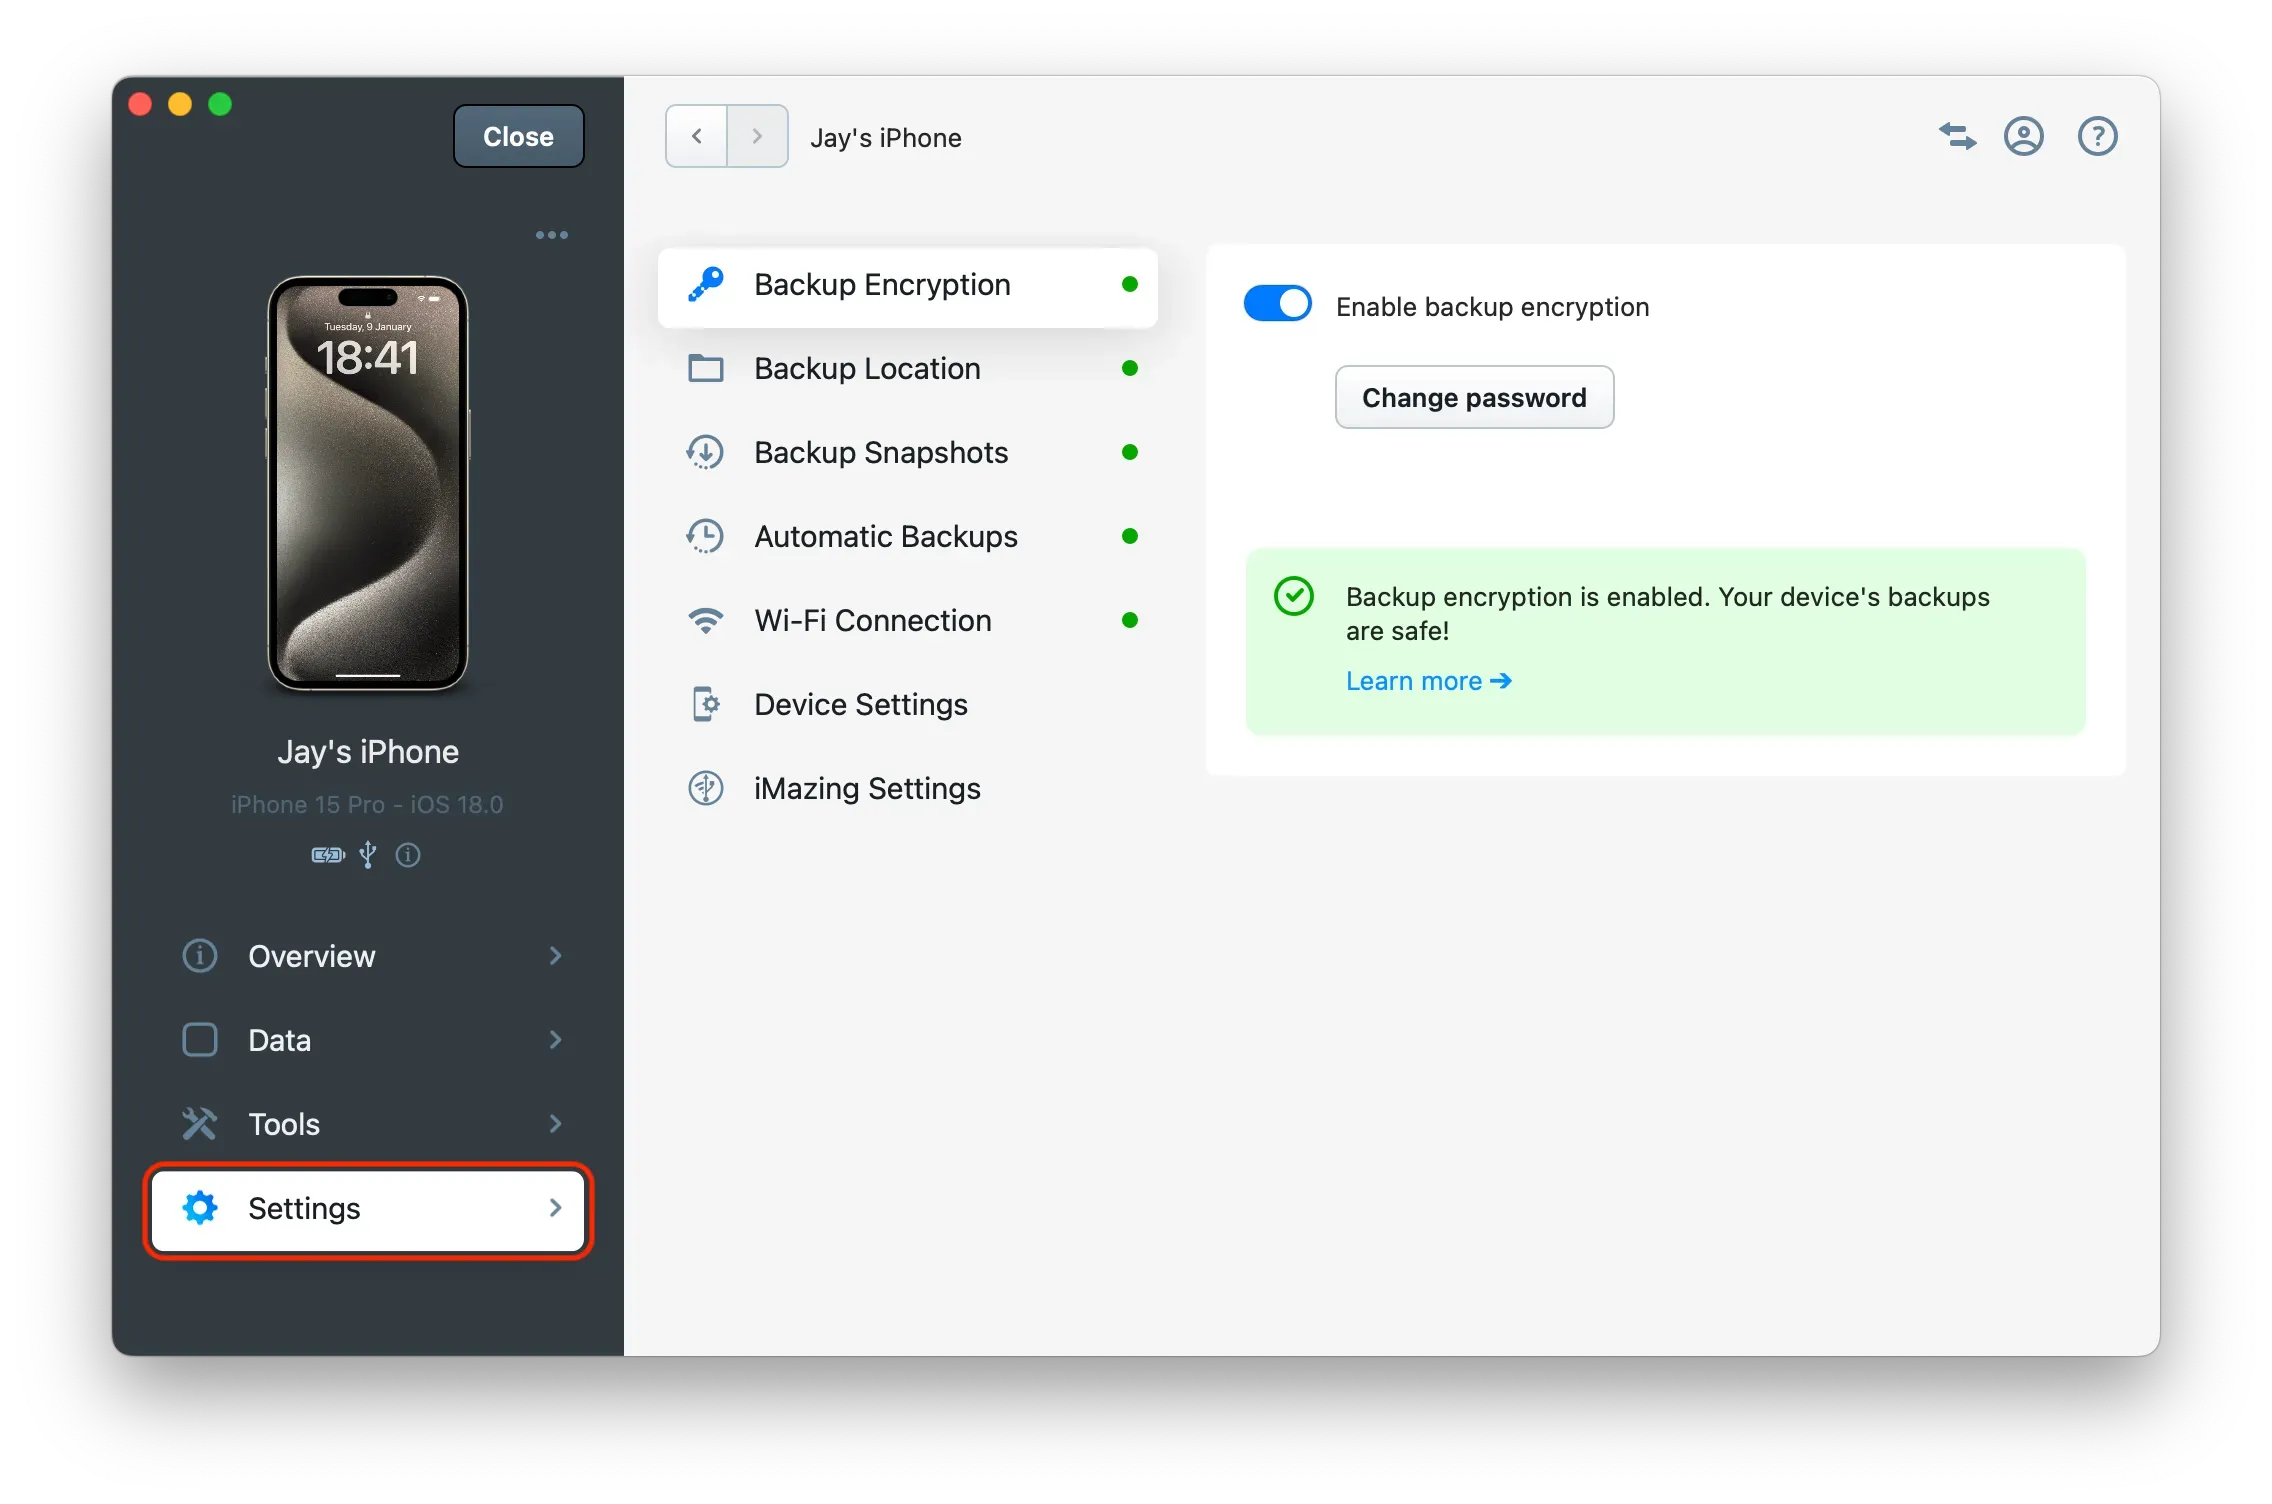Open Automatic Backups using its clock icon
Screen dimensions: 2272x1504
coord(706,536)
